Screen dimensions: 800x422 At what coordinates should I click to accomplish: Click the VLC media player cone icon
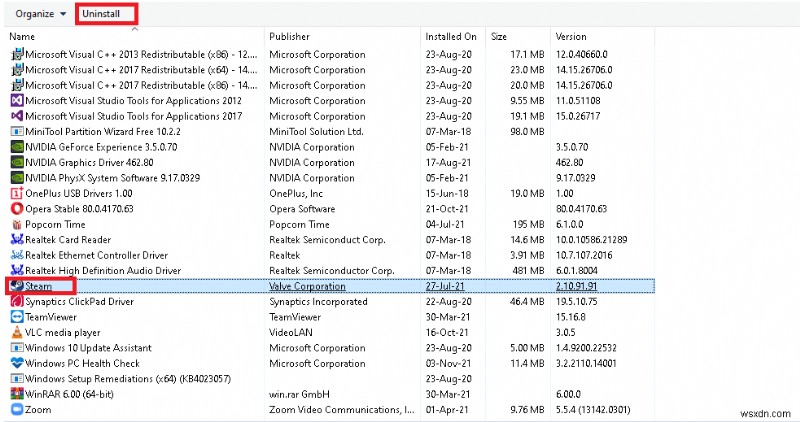coord(17,332)
